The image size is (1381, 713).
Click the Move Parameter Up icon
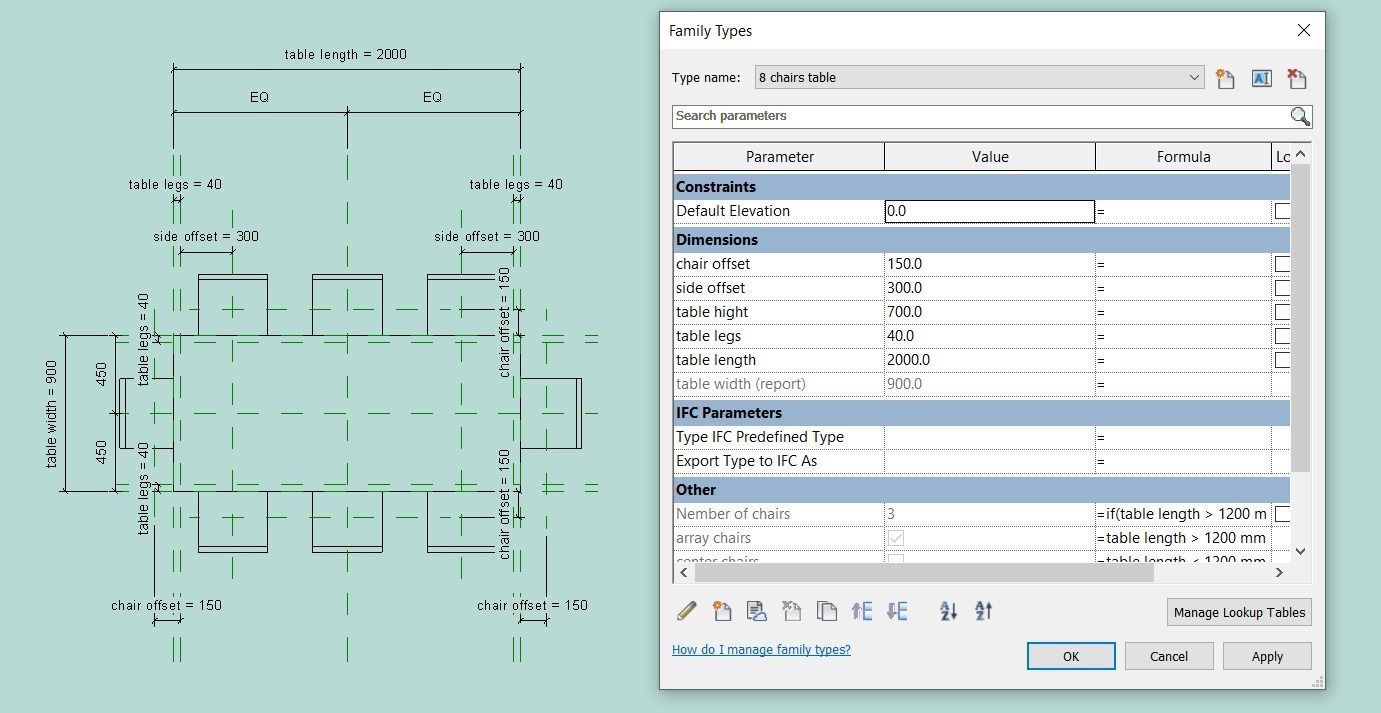pos(862,611)
